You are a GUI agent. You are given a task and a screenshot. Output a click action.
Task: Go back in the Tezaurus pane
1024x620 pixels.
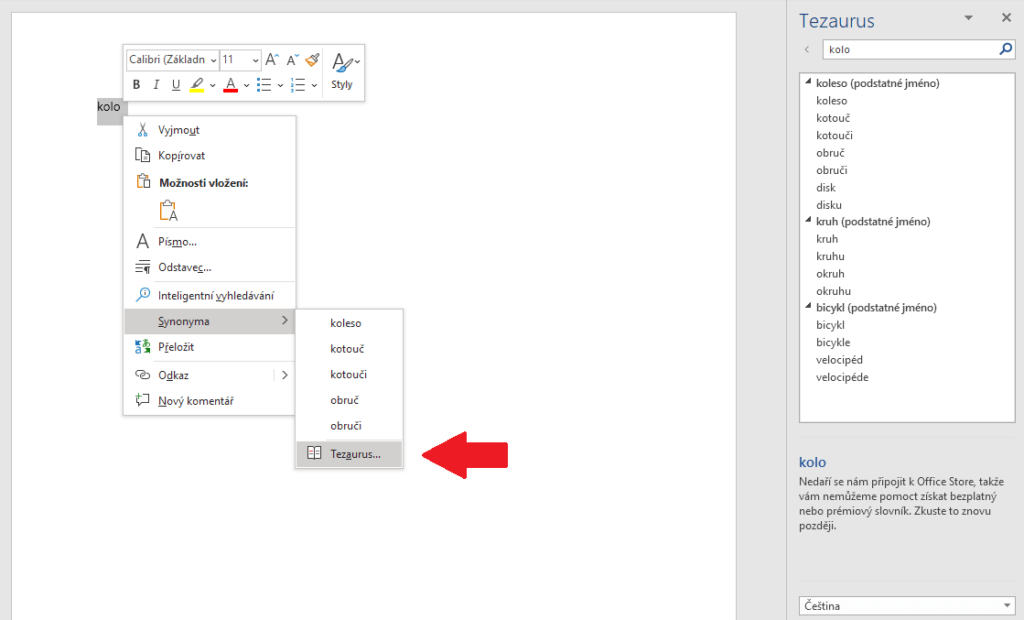coord(807,48)
